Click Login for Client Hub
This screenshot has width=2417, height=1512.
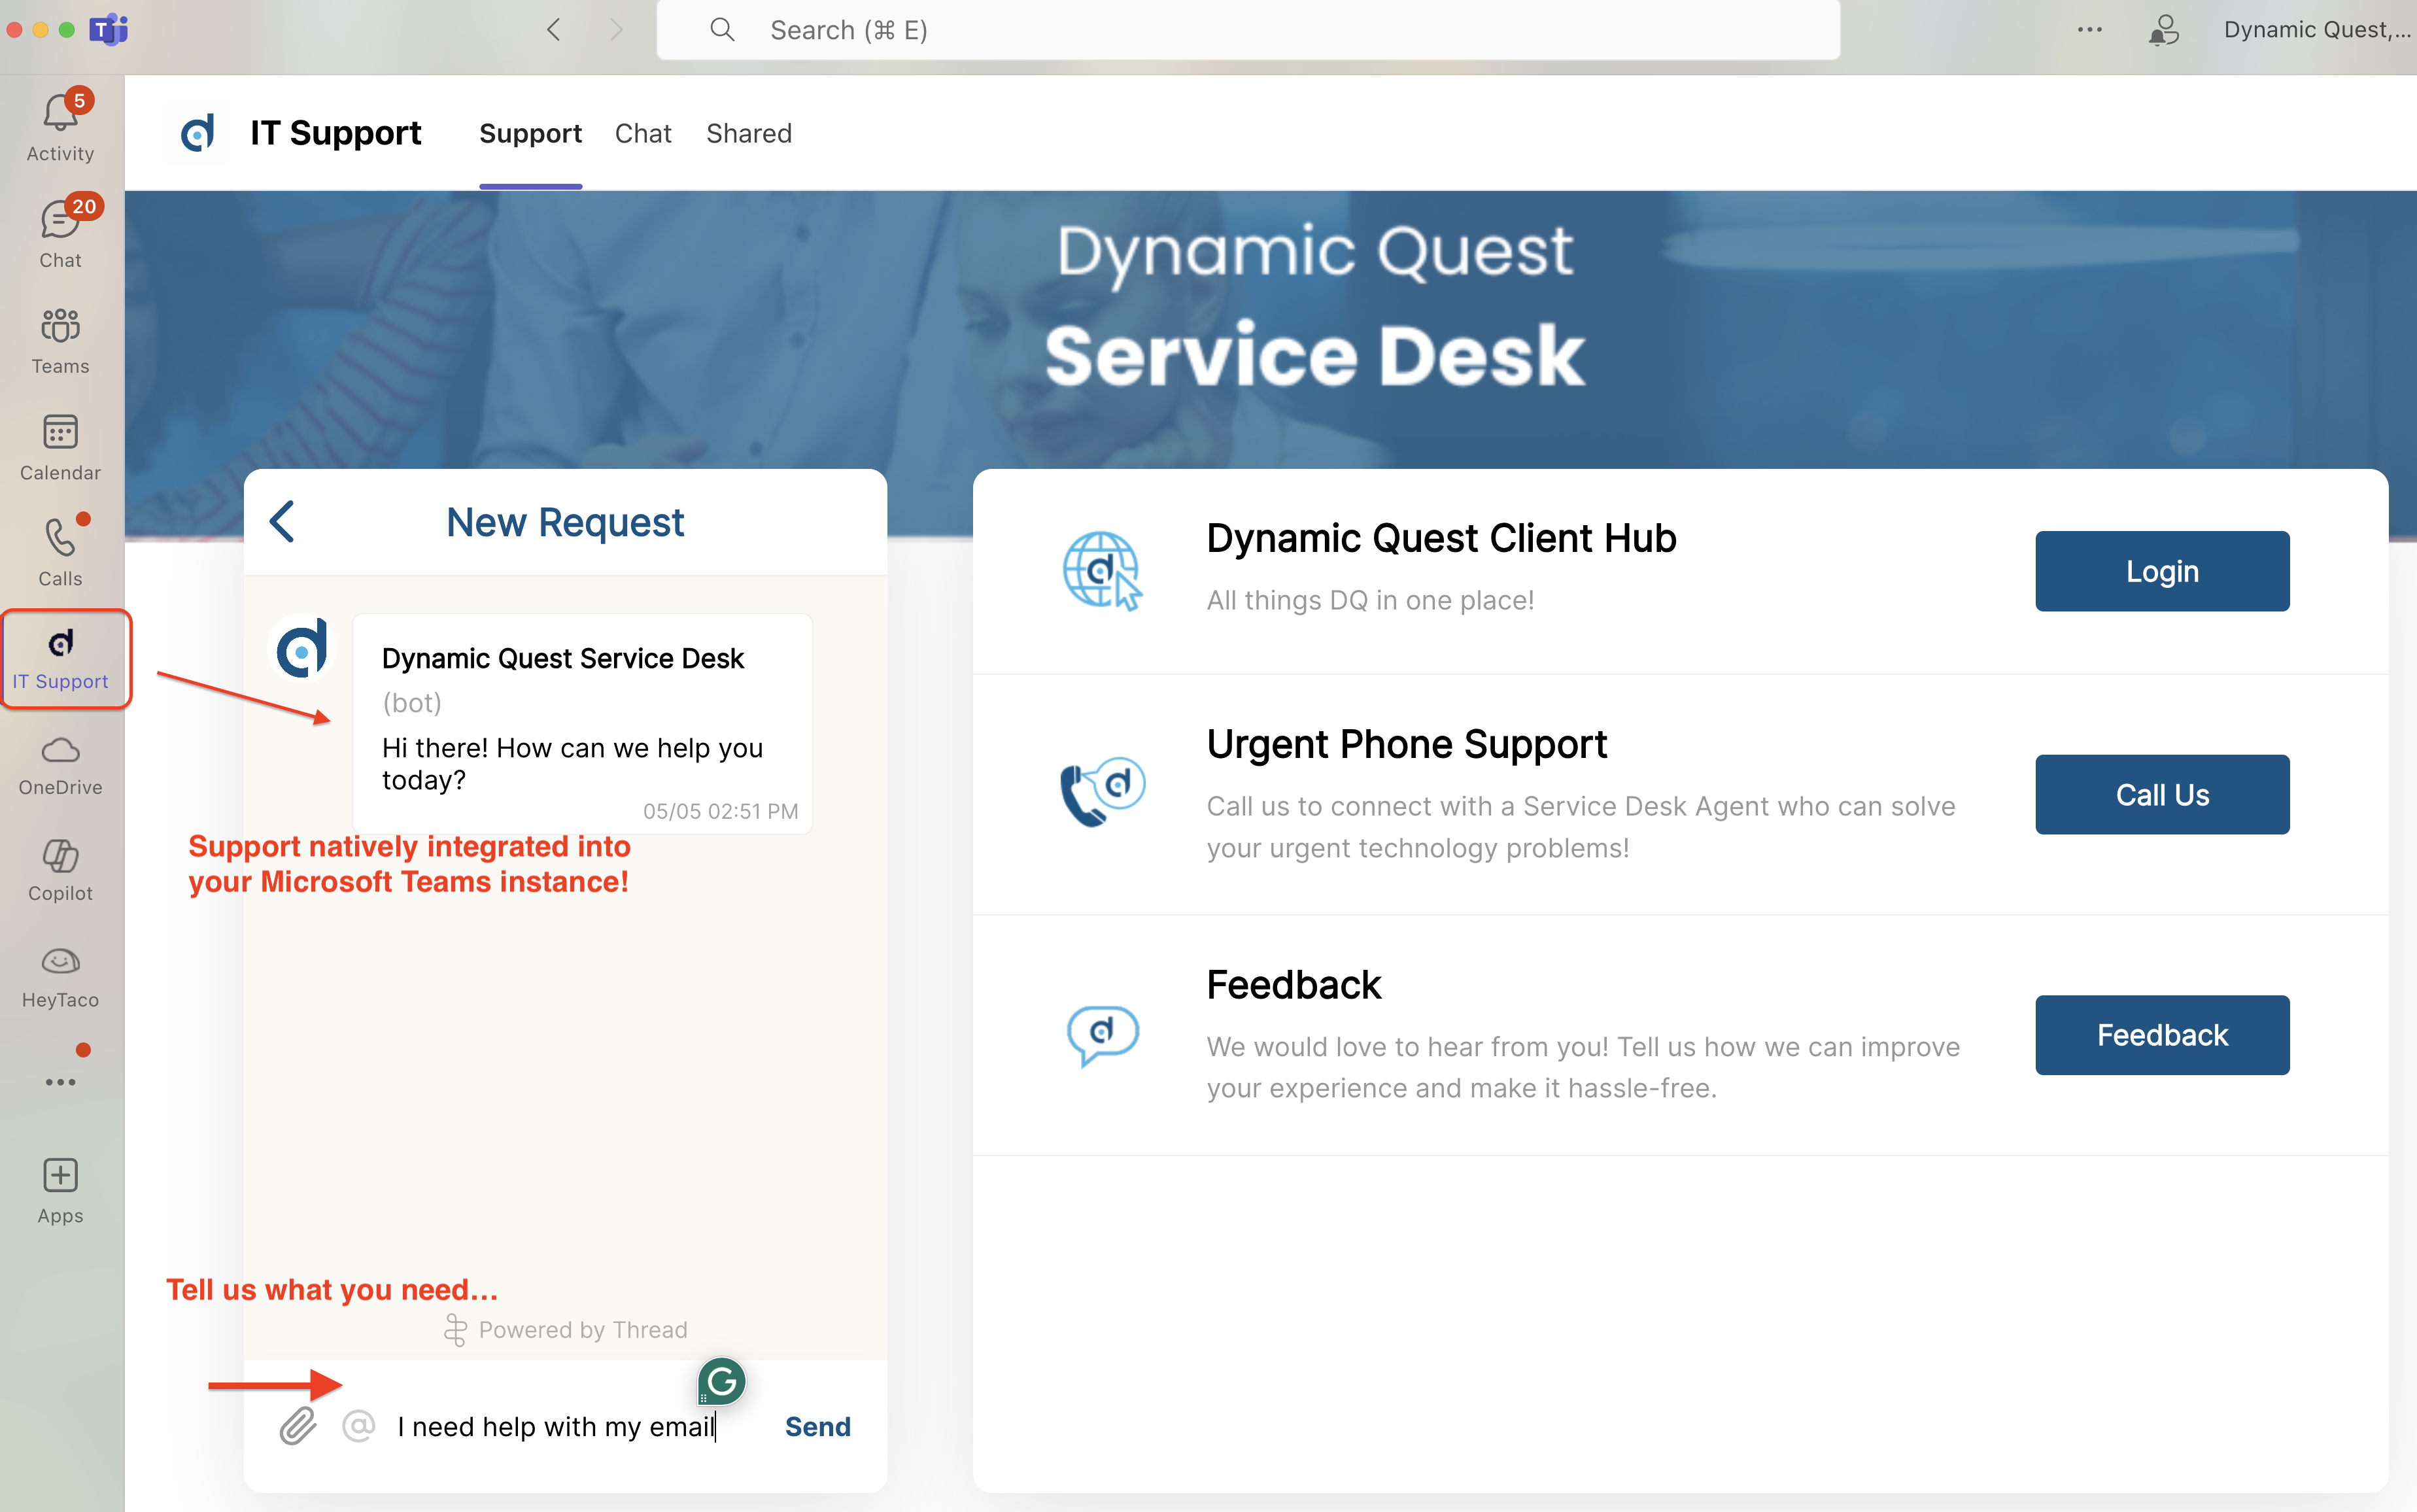(x=2162, y=571)
